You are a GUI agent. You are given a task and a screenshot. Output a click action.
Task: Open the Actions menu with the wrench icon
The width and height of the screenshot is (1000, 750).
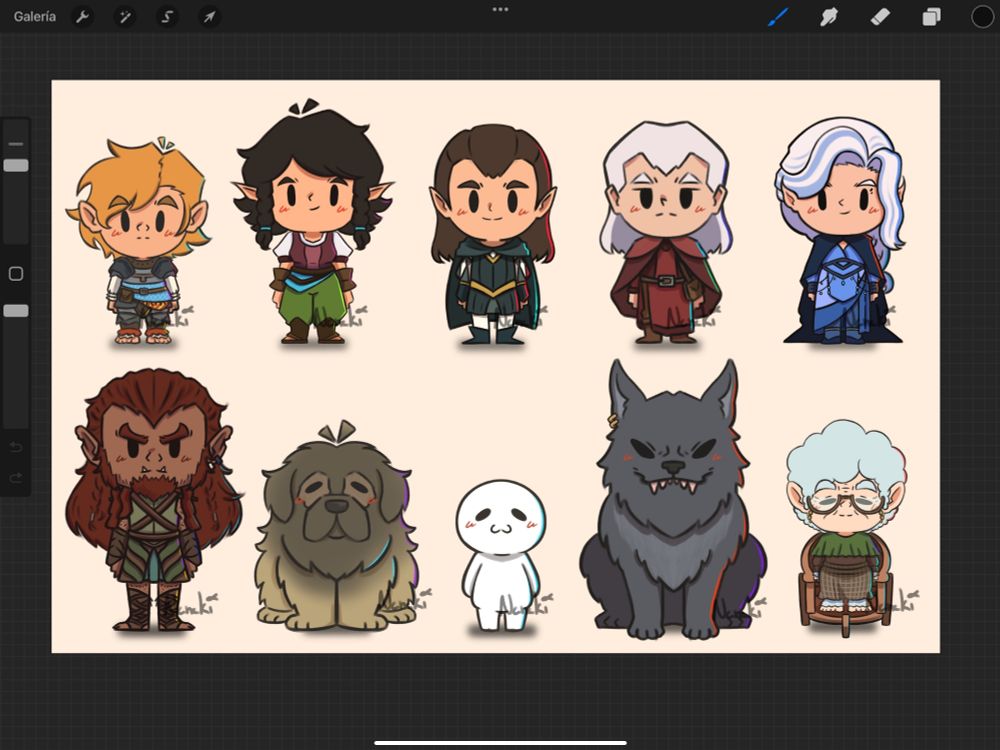click(x=82, y=16)
